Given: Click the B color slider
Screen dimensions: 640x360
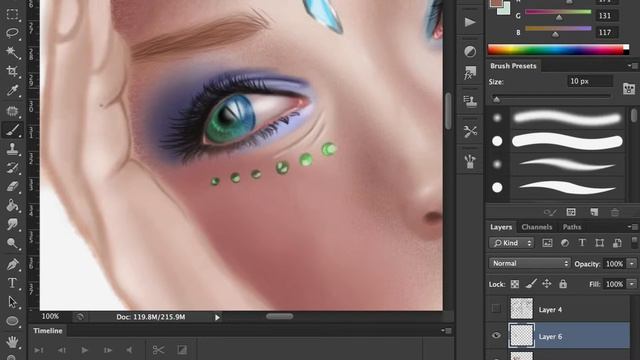Looking at the screenshot, I should point(558,29).
